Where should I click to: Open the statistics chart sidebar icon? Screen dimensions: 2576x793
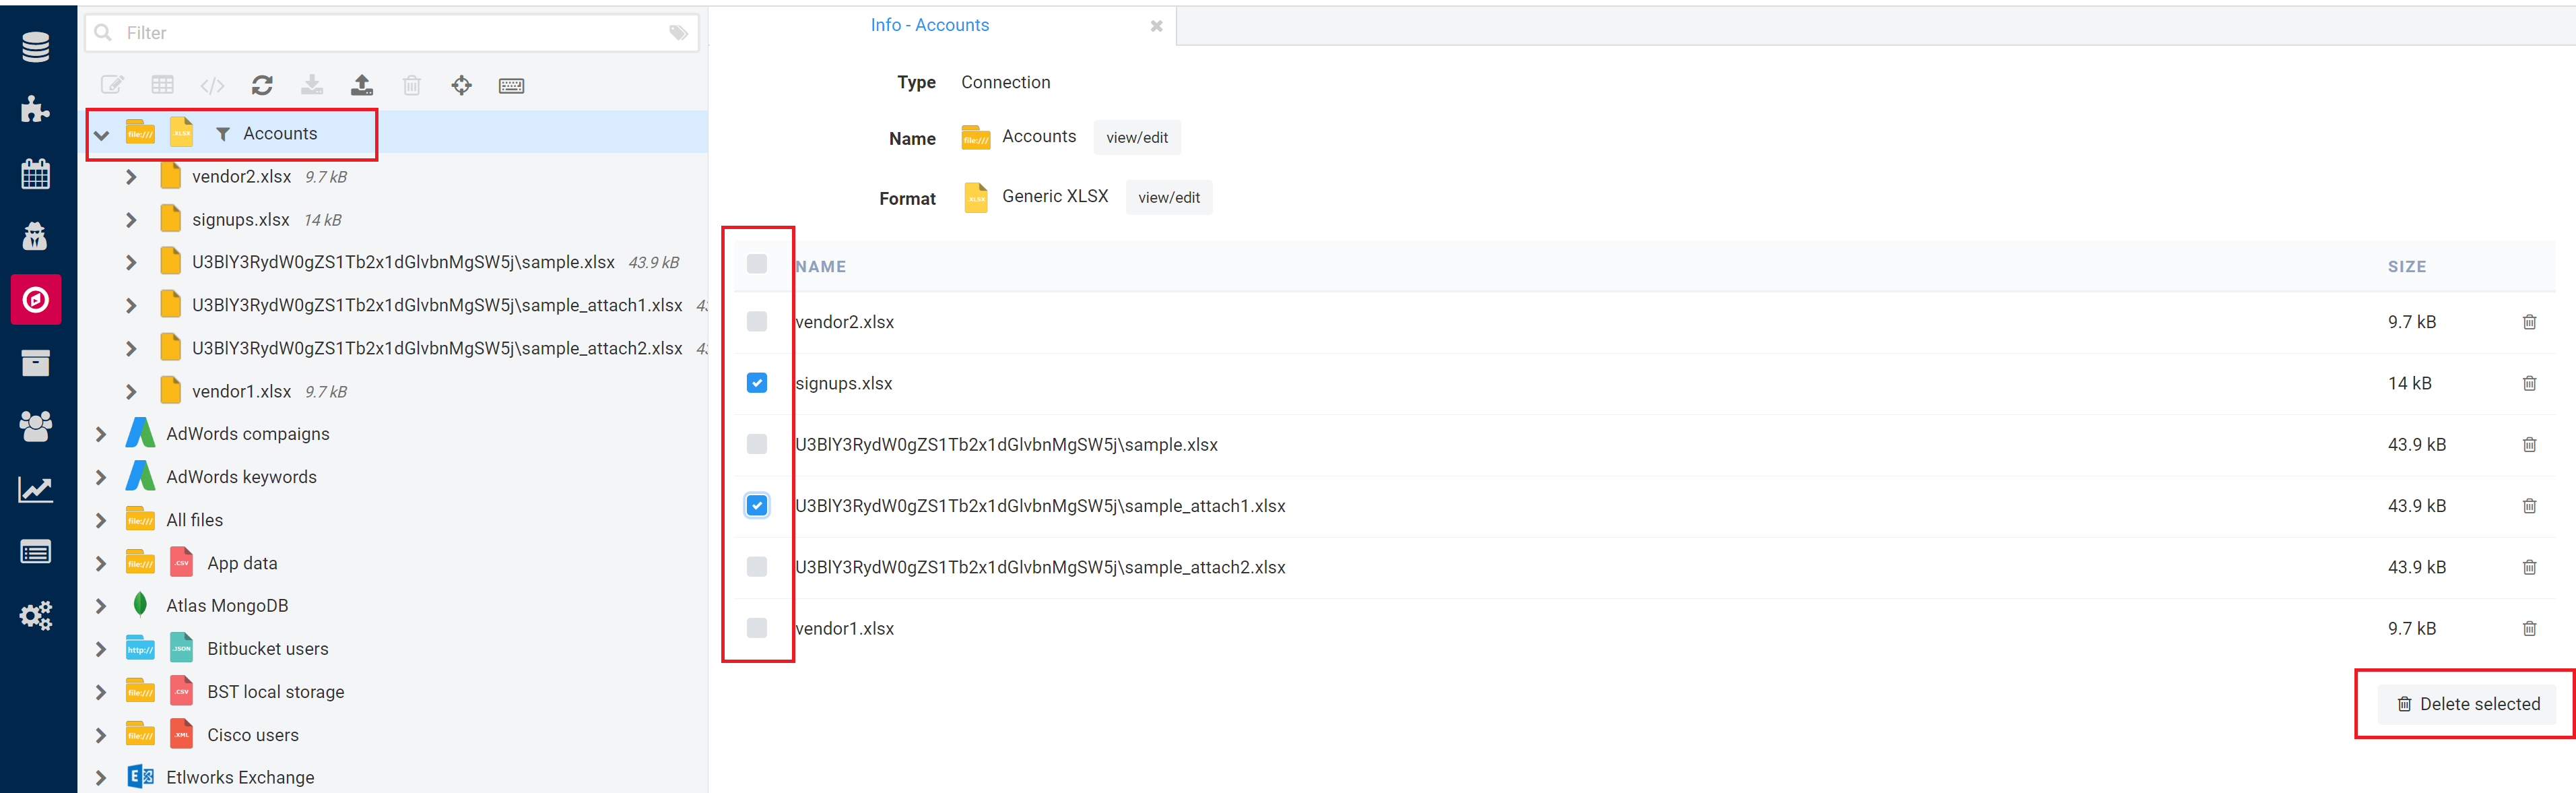click(x=36, y=490)
